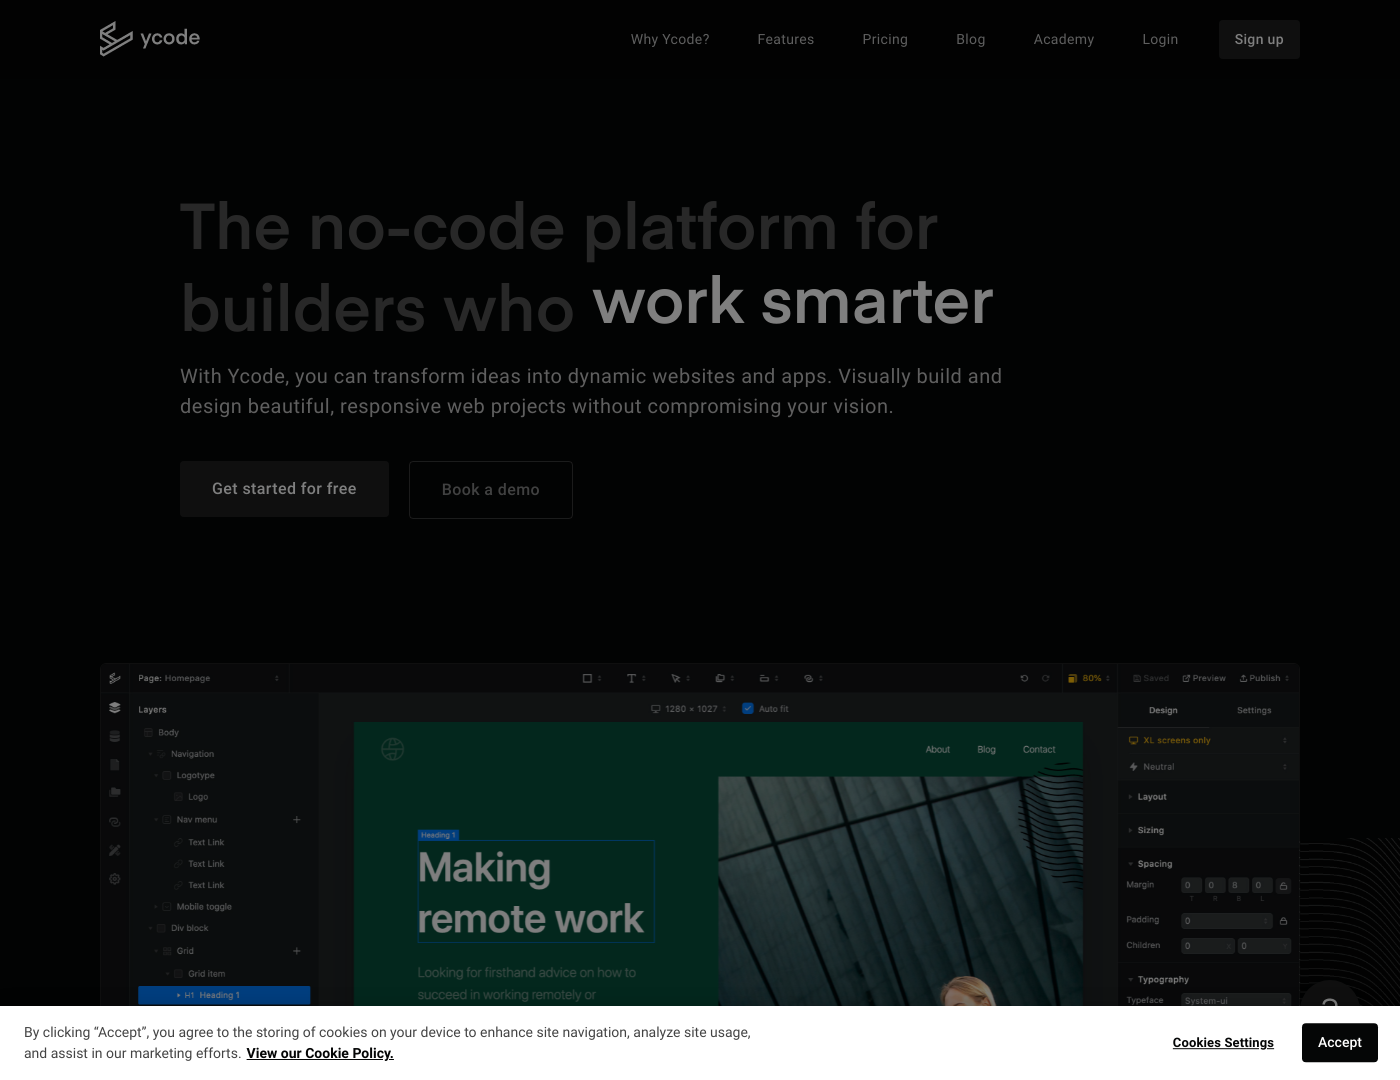Go to the Pricing page
This screenshot has height=1080, width=1400.
click(x=885, y=39)
